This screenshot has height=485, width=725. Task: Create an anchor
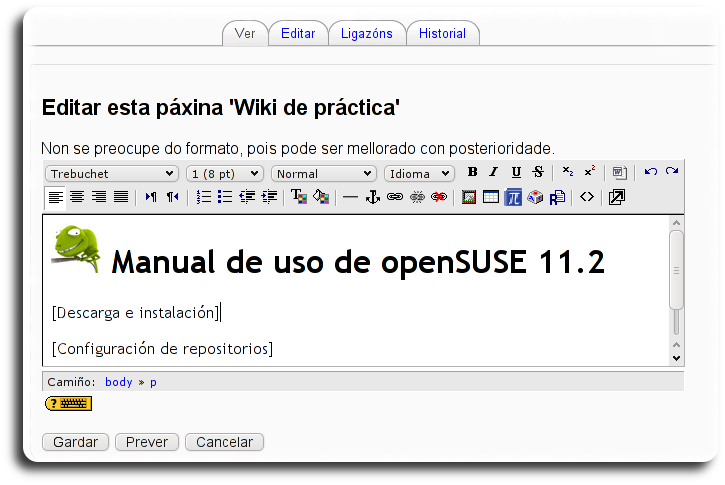373,197
